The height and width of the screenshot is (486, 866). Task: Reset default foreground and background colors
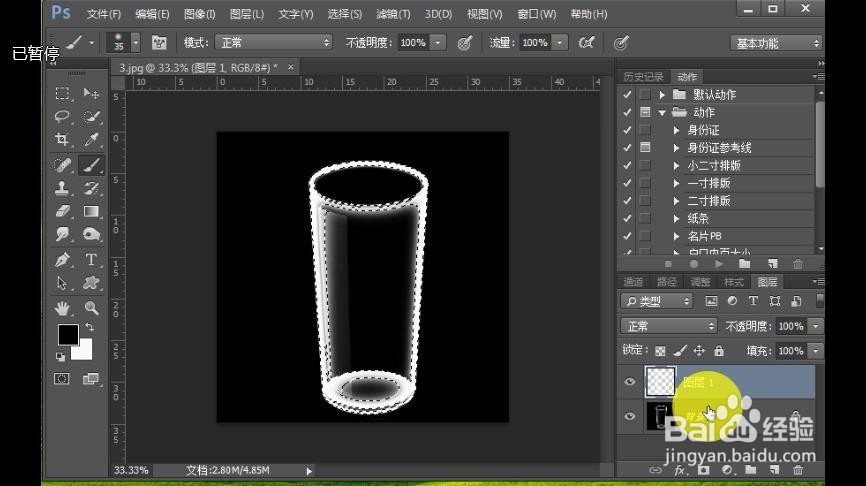coord(60,357)
